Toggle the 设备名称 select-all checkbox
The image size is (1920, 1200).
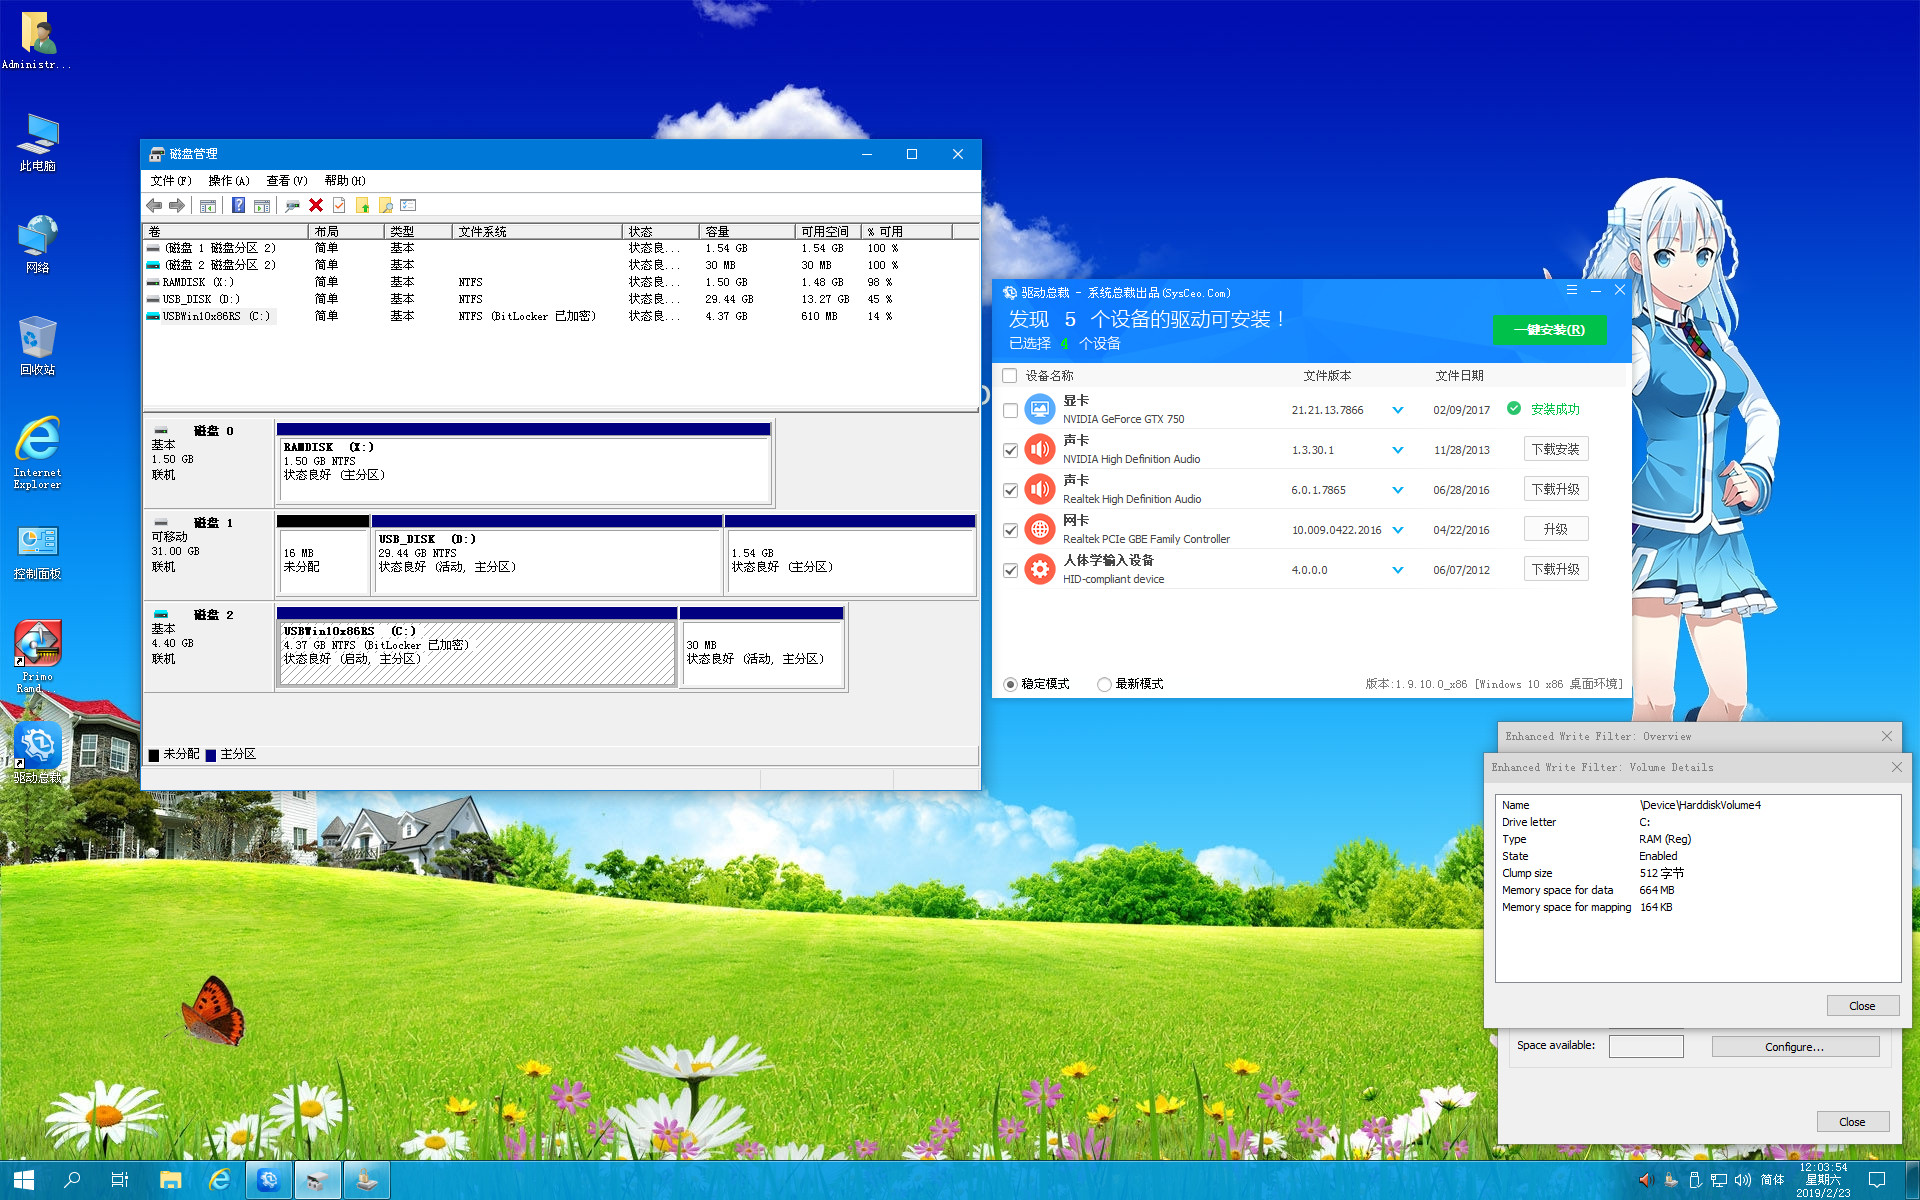coord(1010,376)
